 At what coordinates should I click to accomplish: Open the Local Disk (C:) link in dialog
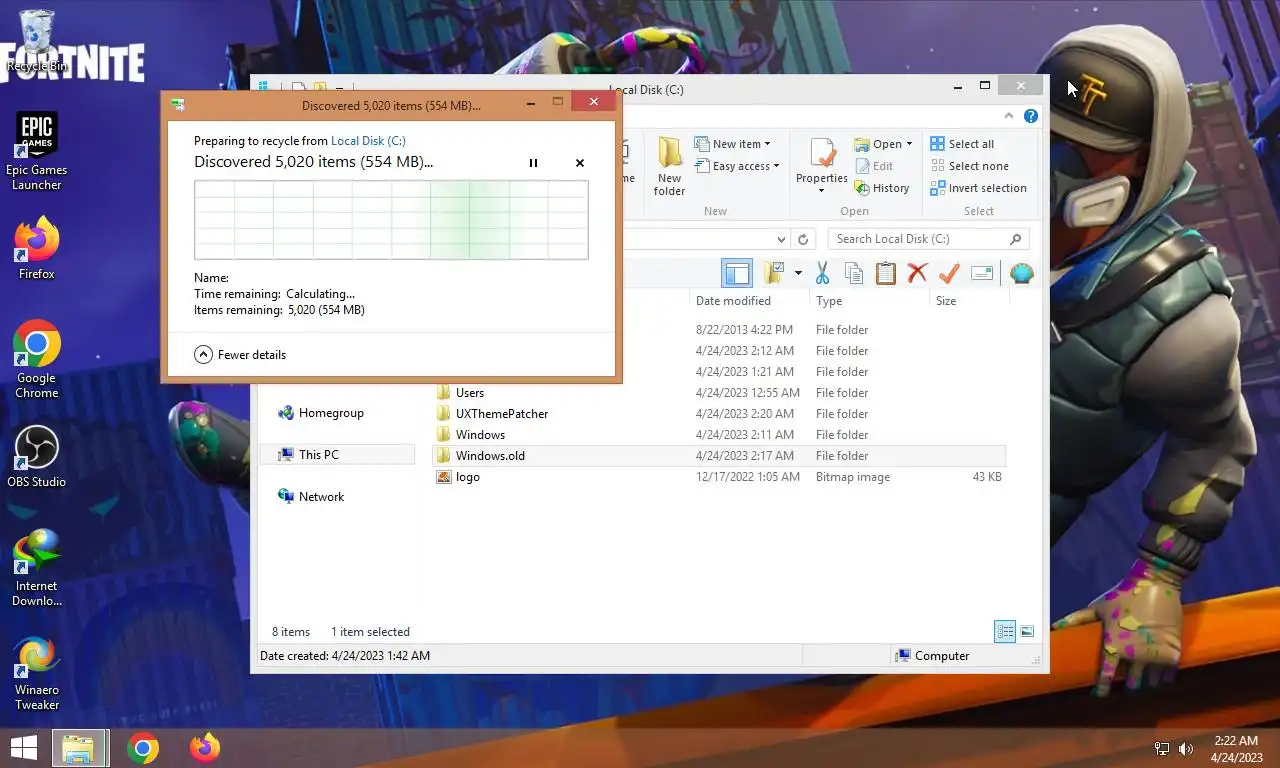pyautogui.click(x=368, y=141)
